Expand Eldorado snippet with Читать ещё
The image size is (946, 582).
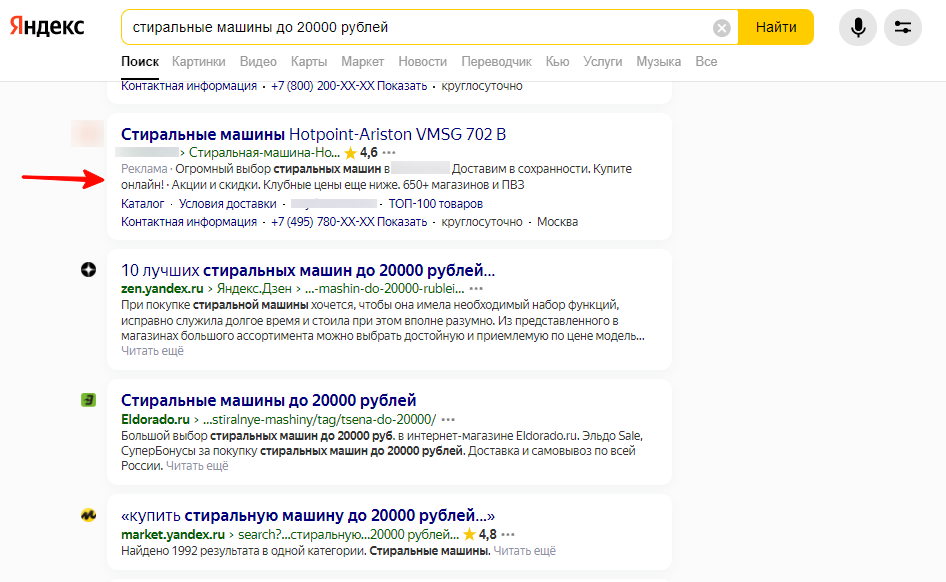point(197,466)
